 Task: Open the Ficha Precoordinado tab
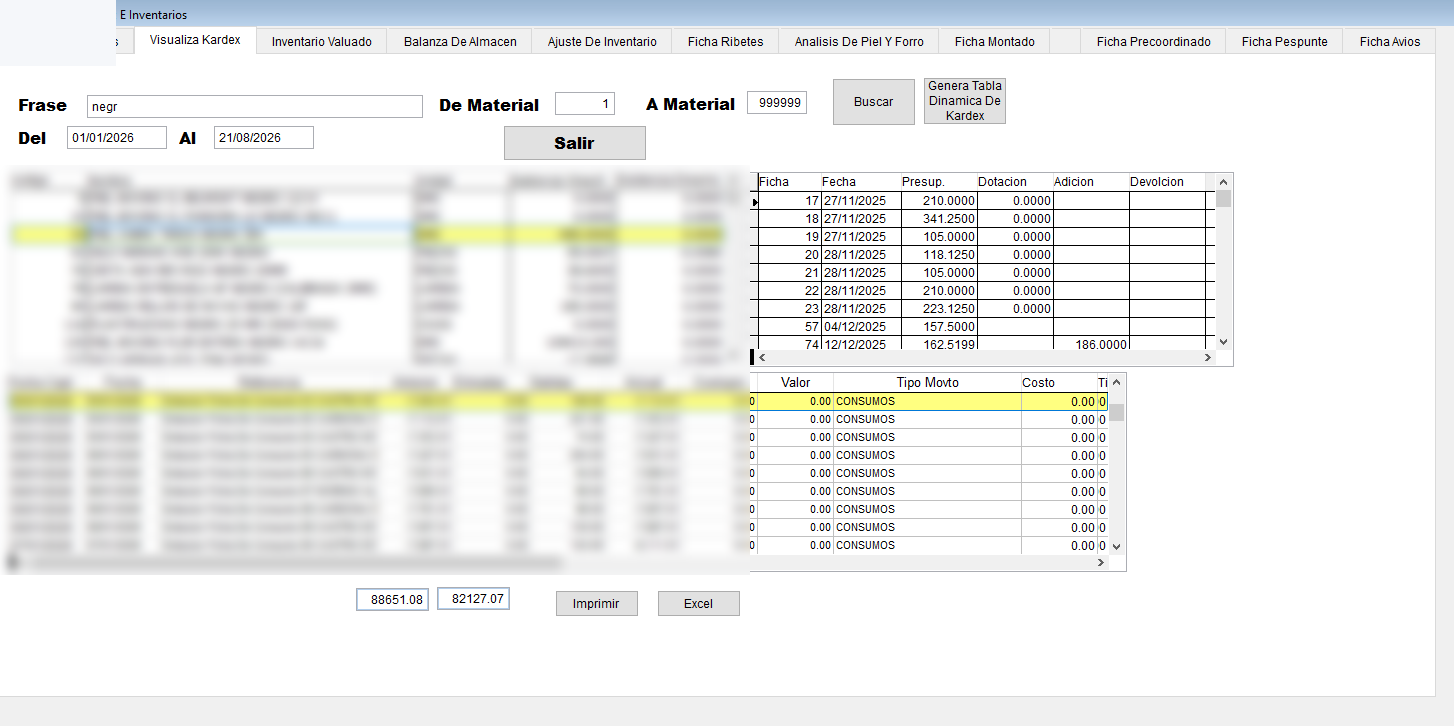(1153, 42)
